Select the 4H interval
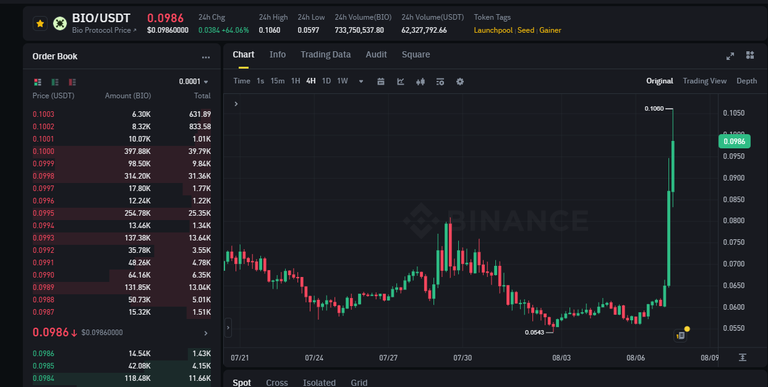This screenshot has height=387, width=768. click(311, 81)
